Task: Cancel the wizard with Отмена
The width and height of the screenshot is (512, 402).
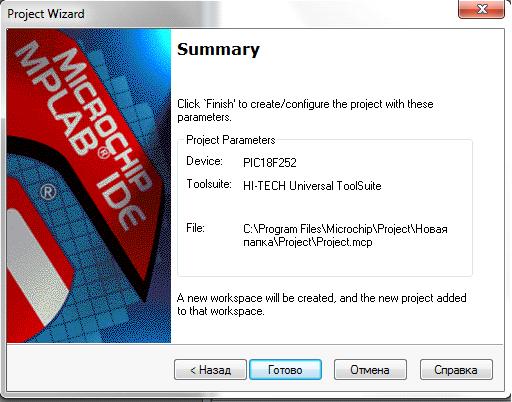Action: (370, 369)
